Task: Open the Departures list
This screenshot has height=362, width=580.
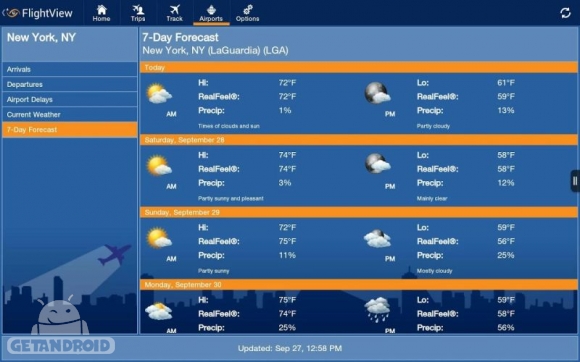Action: click(x=70, y=84)
